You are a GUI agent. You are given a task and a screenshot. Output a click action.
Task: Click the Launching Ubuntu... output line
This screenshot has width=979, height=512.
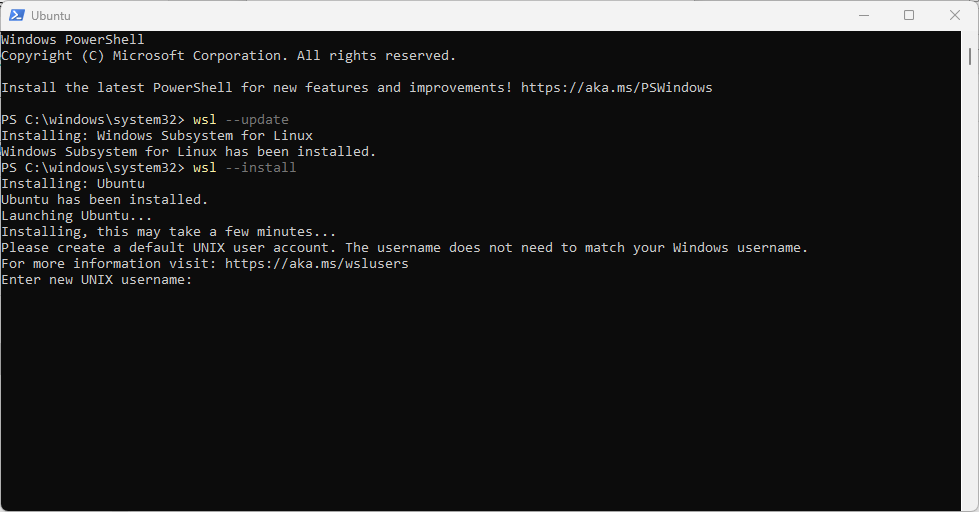click(x=76, y=215)
